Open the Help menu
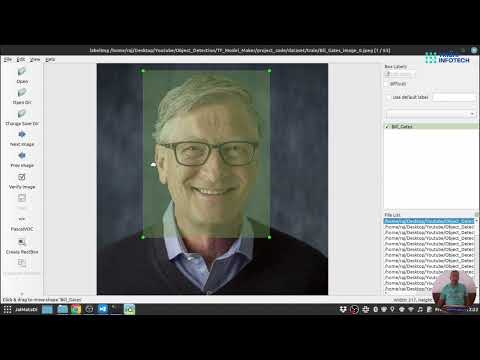Screen dimensions: 480x360 (50, 59)
